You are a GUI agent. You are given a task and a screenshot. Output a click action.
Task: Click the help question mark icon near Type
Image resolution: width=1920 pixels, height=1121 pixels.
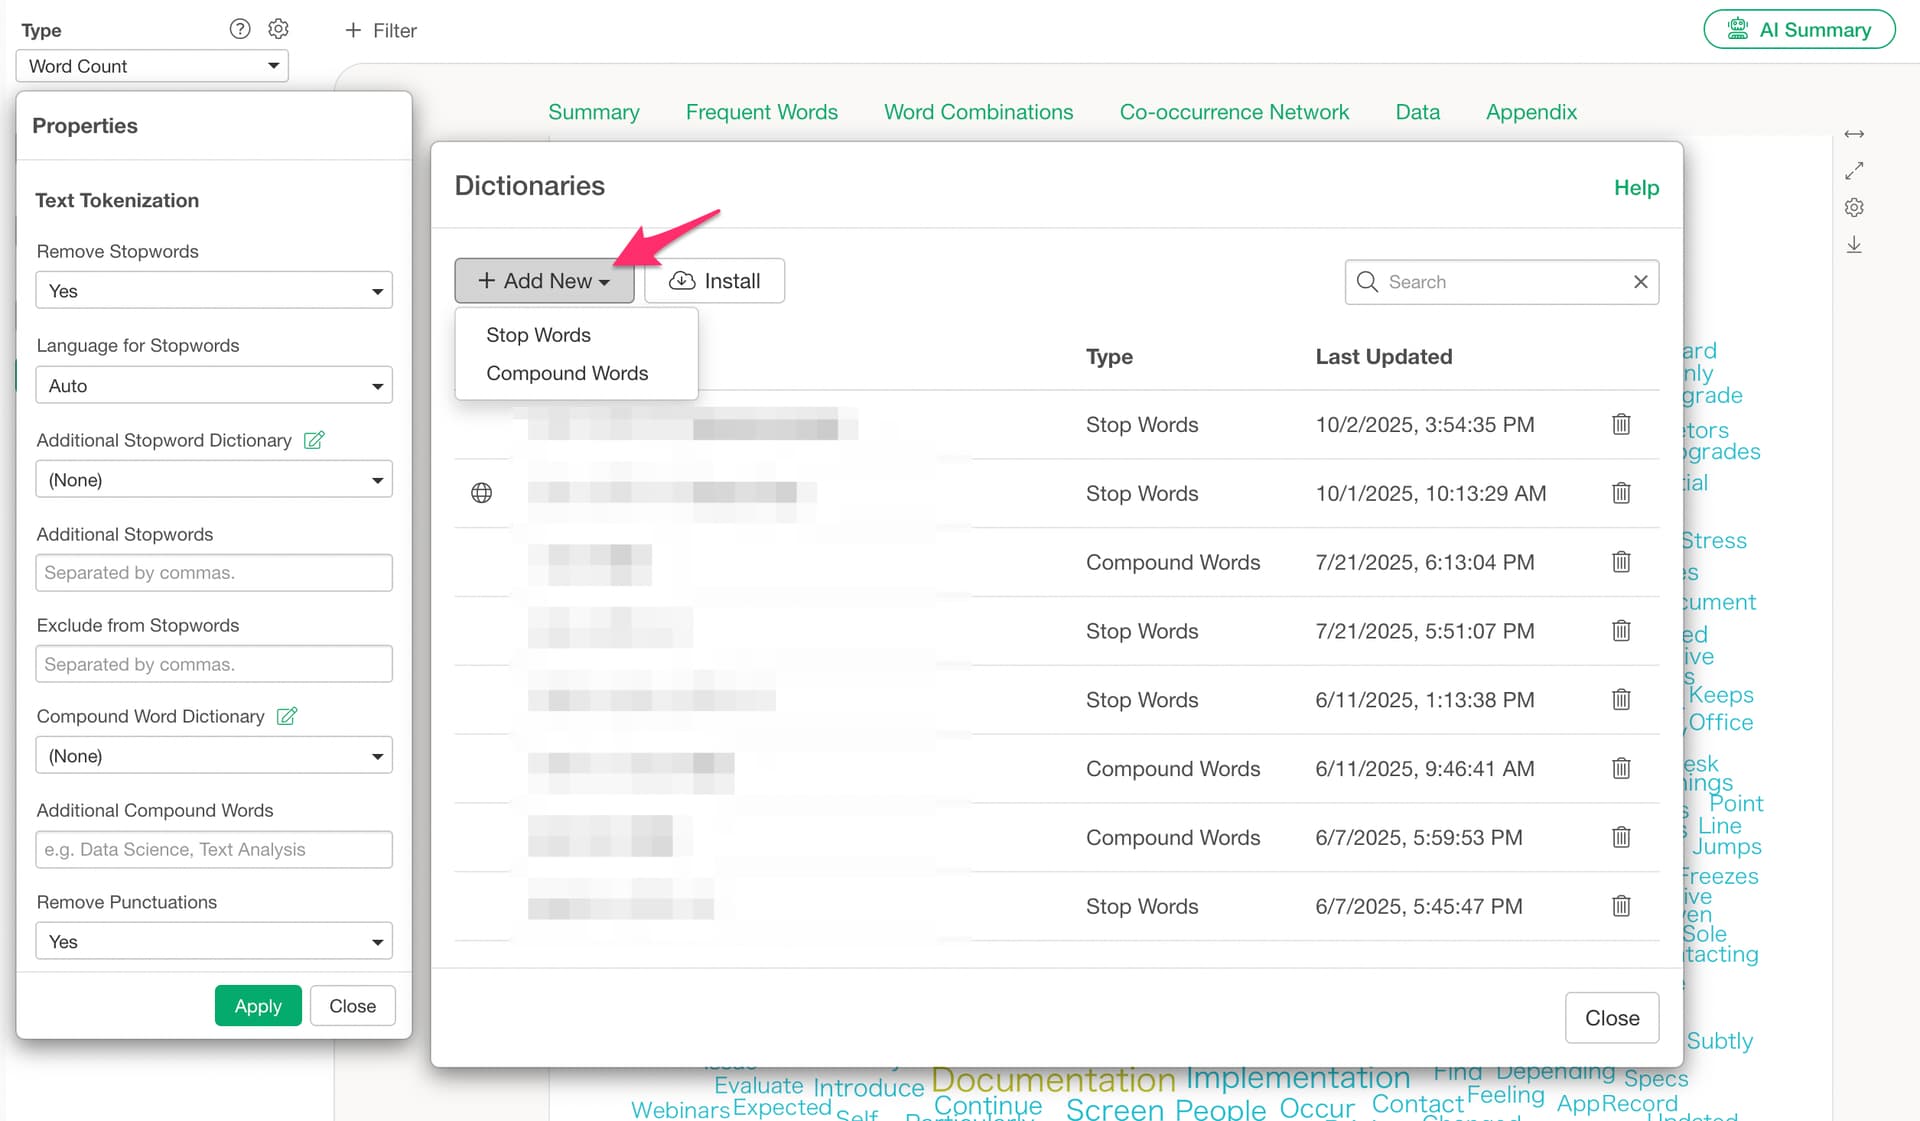[x=240, y=29]
